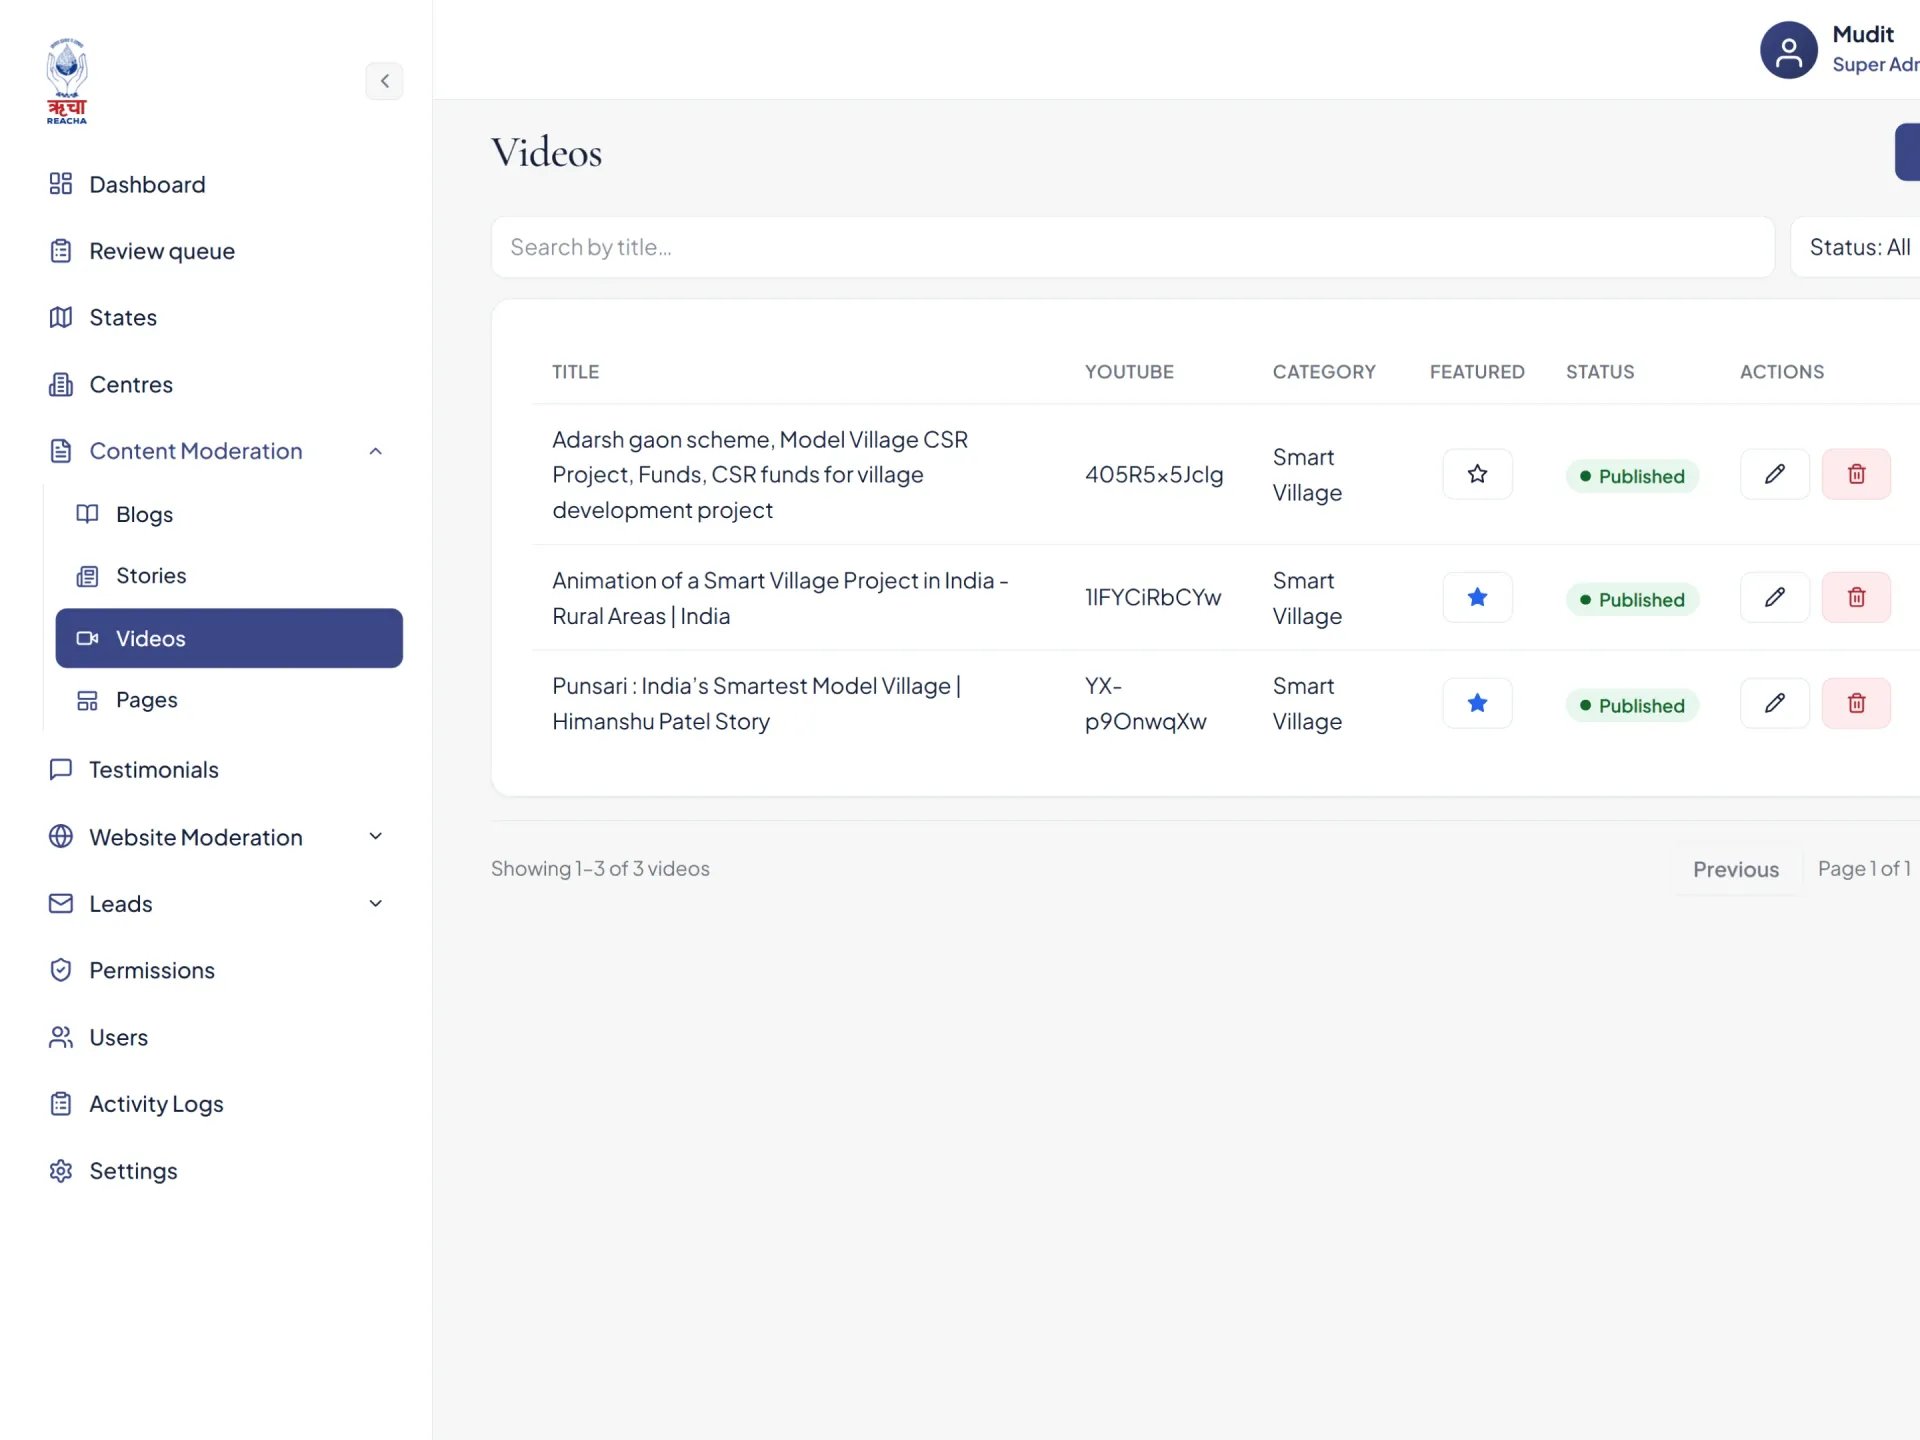
Task: Mark Adarsh gaon scheme video as featured
Action: coord(1477,474)
